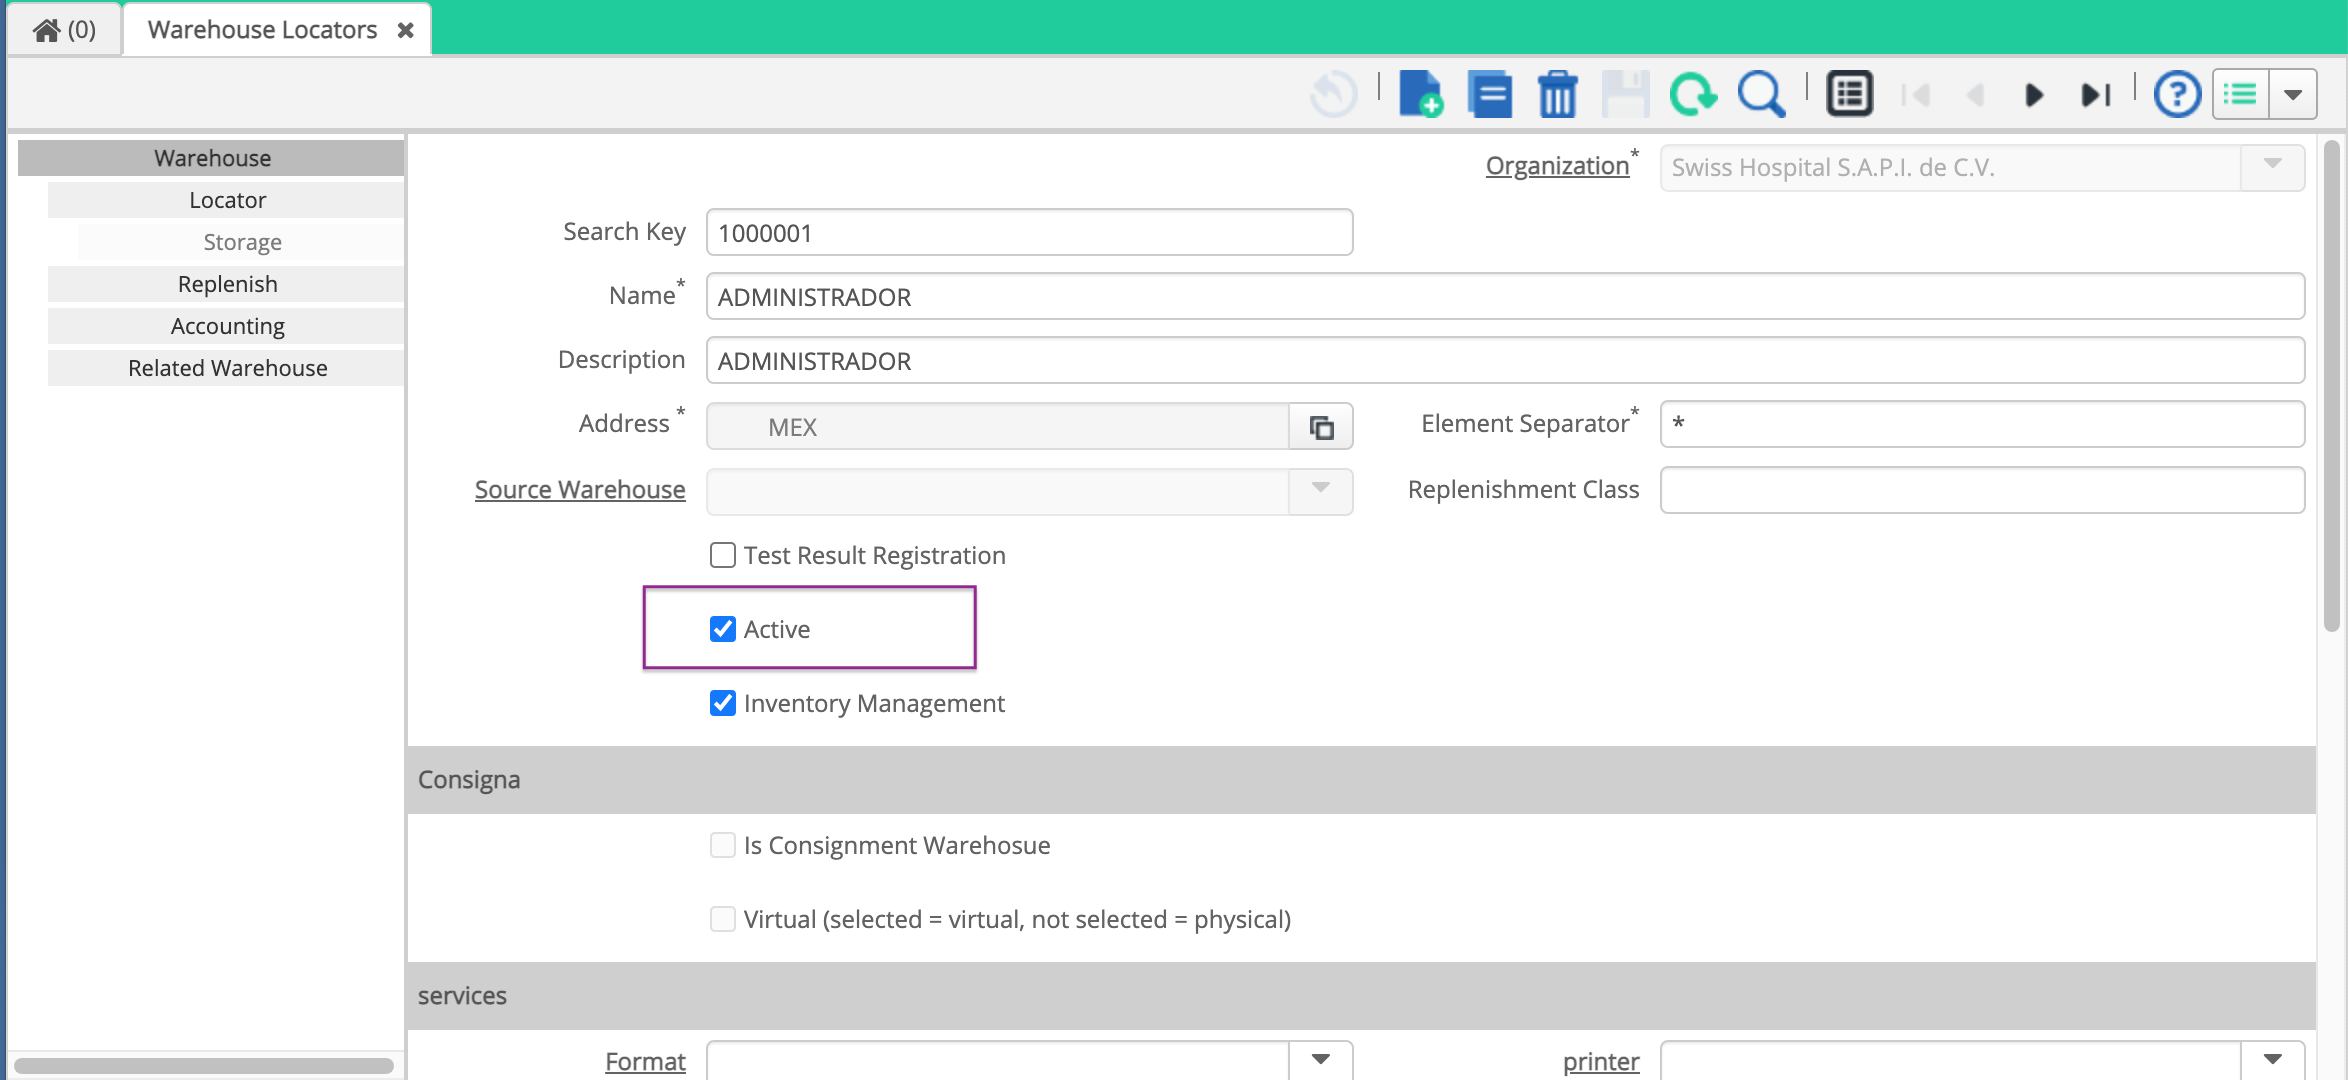Navigate to the next record

[2034, 93]
